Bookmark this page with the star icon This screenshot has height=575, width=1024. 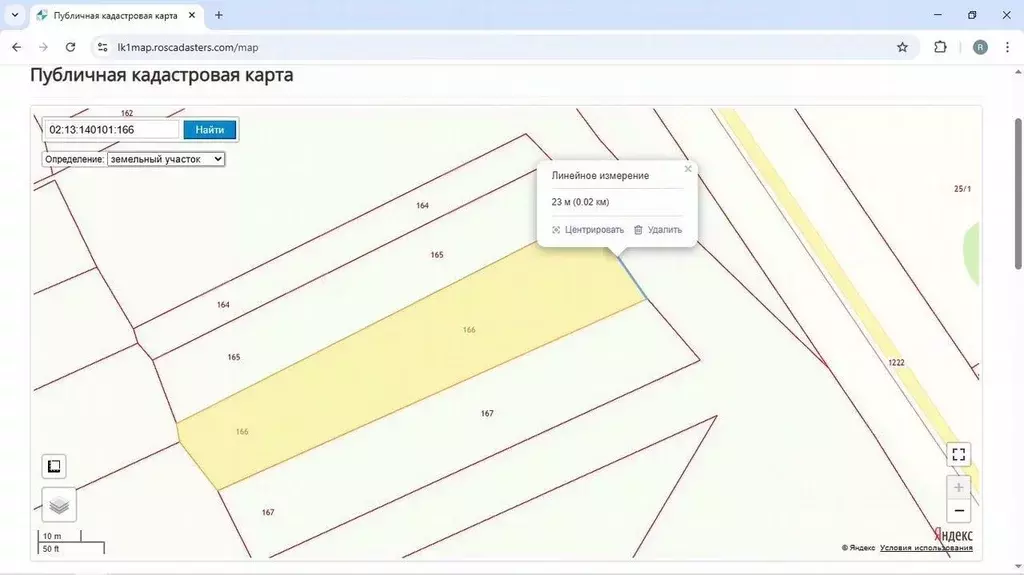tap(902, 47)
